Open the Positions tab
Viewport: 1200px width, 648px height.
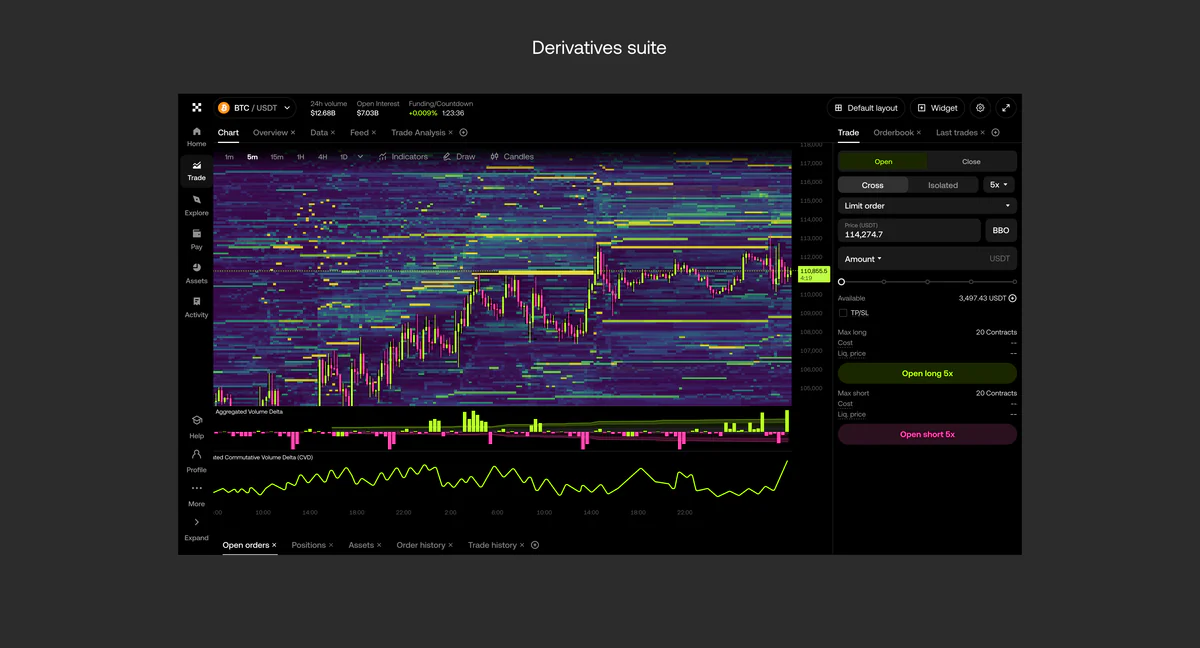point(309,545)
